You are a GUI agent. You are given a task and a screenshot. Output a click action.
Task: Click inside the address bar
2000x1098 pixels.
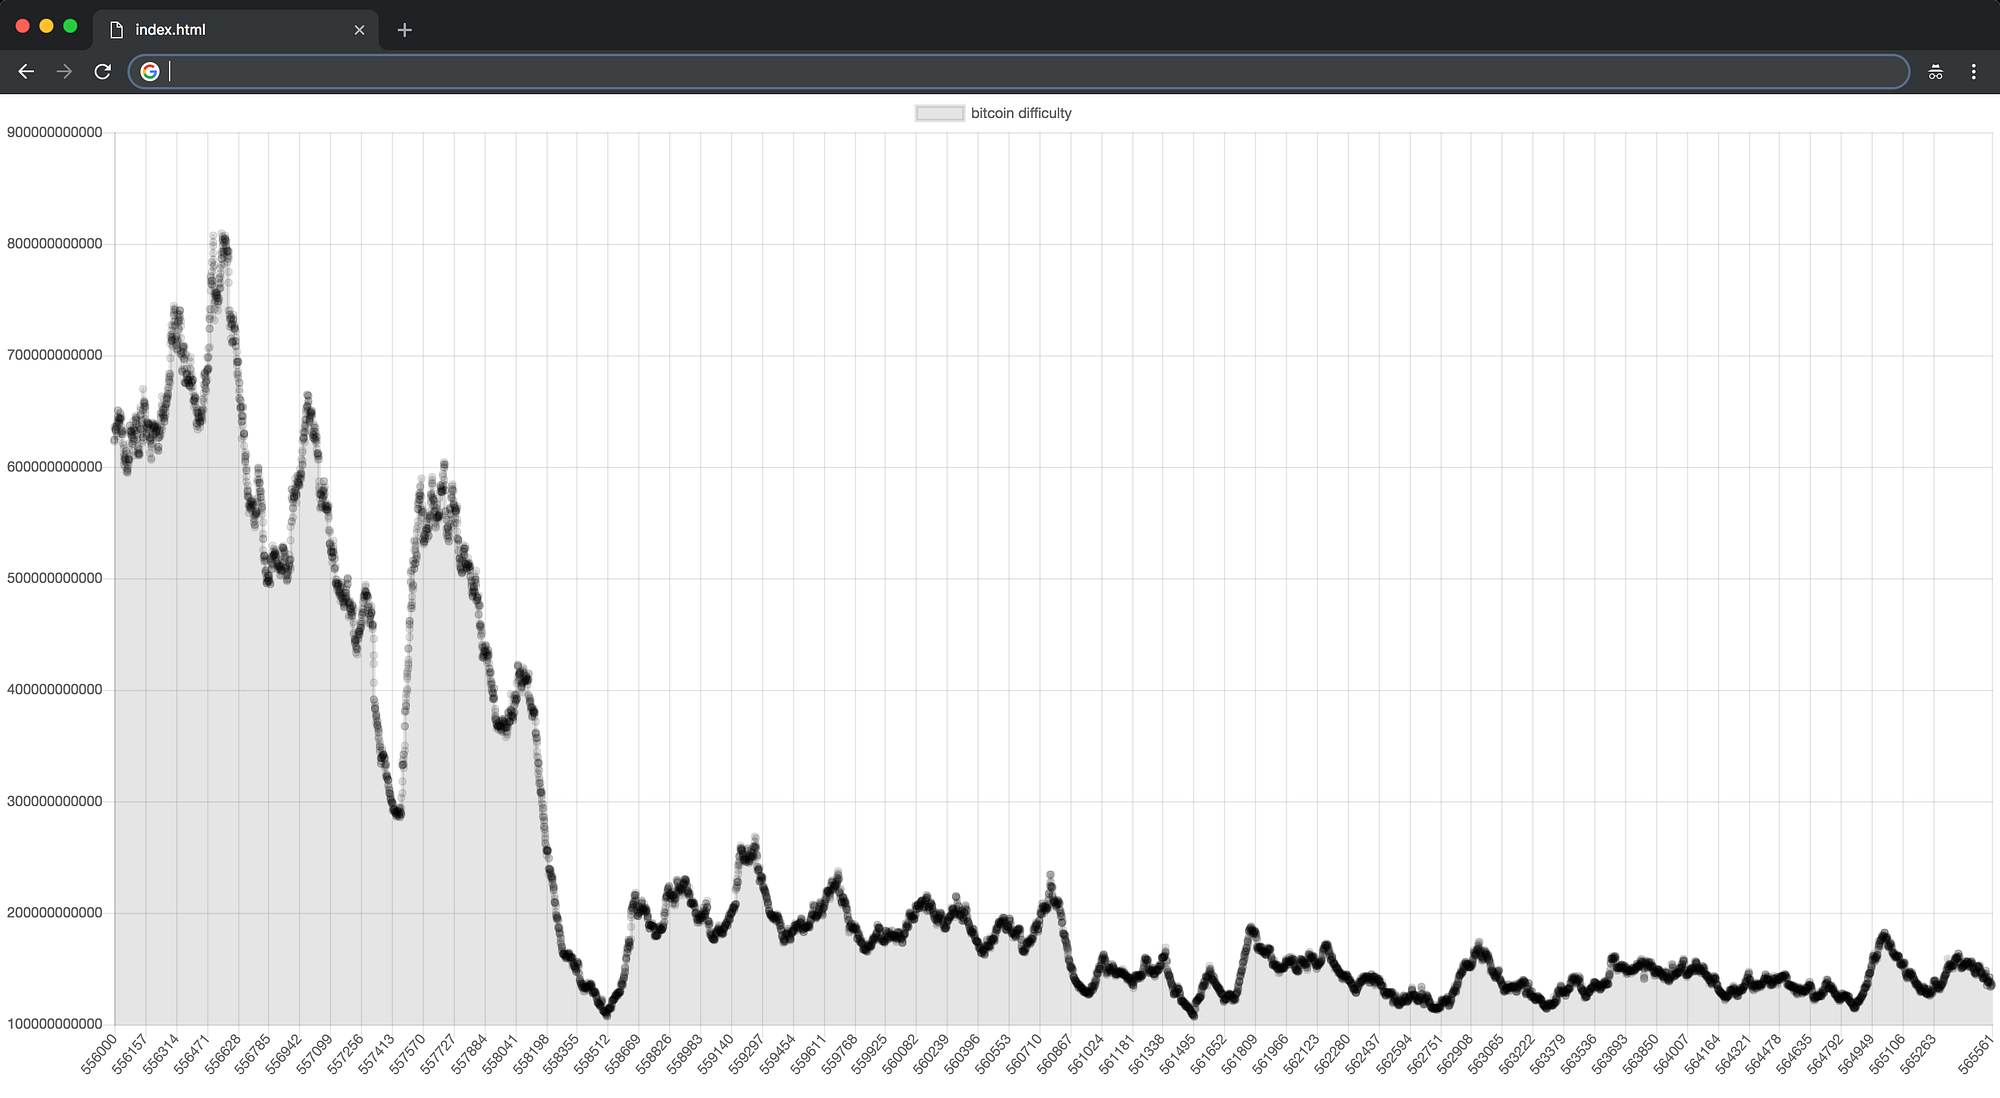click(x=600, y=71)
